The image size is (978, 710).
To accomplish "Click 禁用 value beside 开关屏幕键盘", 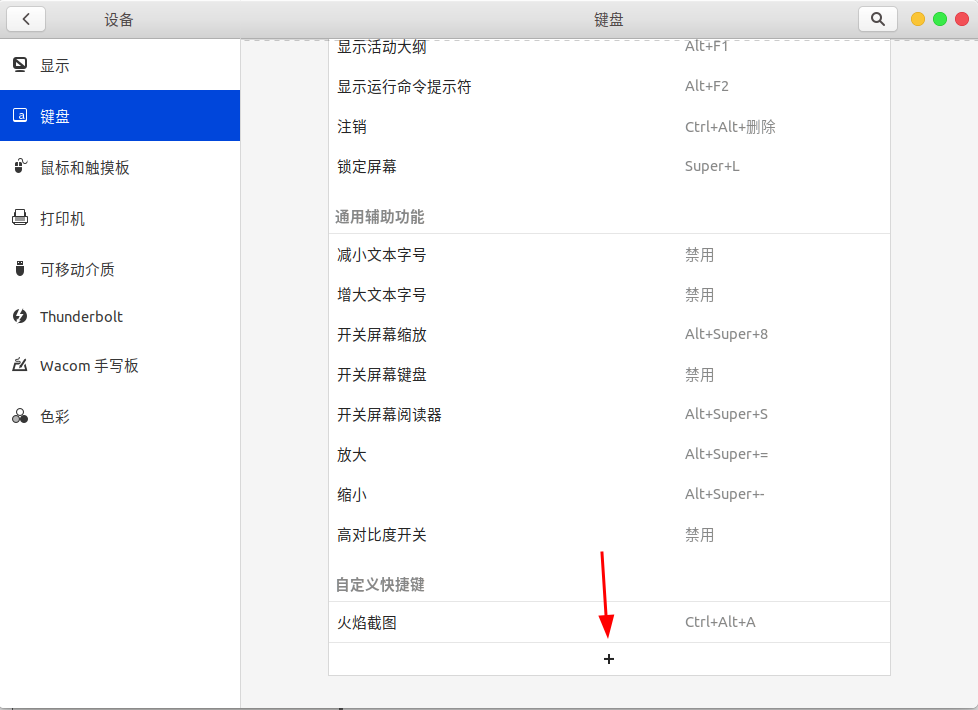I will [x=699, y=374].
